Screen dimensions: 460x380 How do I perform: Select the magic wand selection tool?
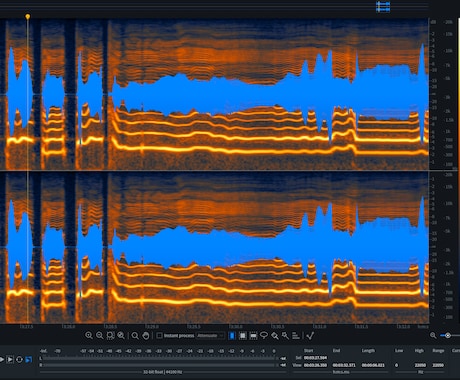(x=285, y=336)
